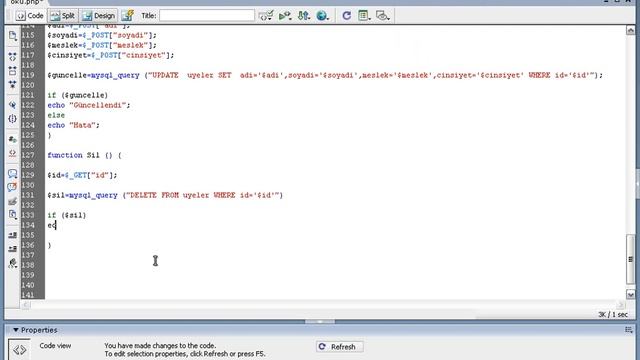Click the vertical scrollbar thumb
Viewport: 640px width, 360px height.
coord(630,259)
